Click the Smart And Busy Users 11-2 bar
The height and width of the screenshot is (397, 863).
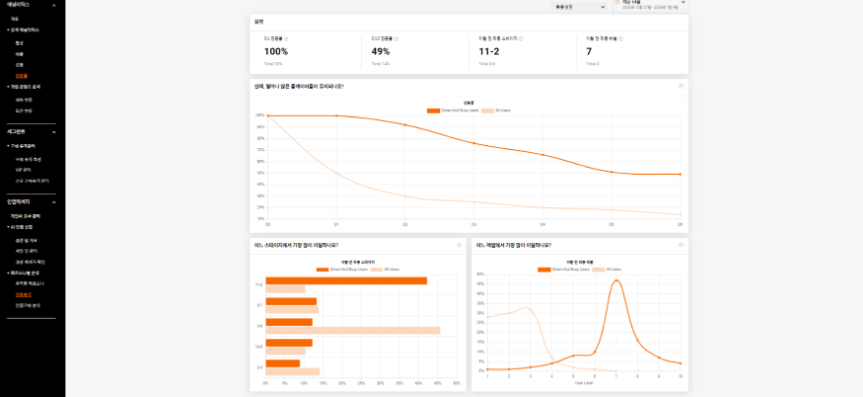(x=346, y=281)
